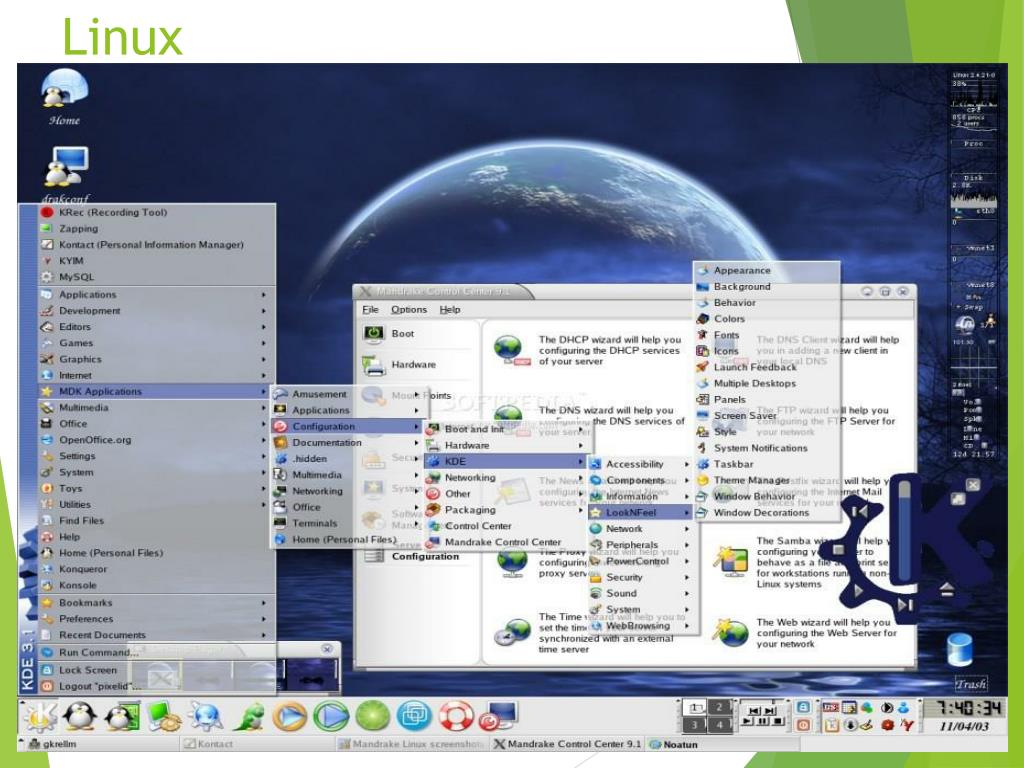Launch KRec Recording Tool from K menu
1024x768 pixels.
coord(157,212)
